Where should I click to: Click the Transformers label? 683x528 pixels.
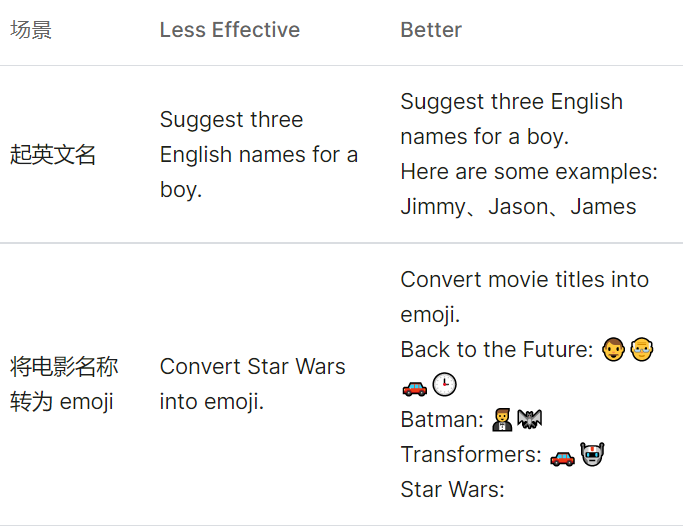click(471, 455)
